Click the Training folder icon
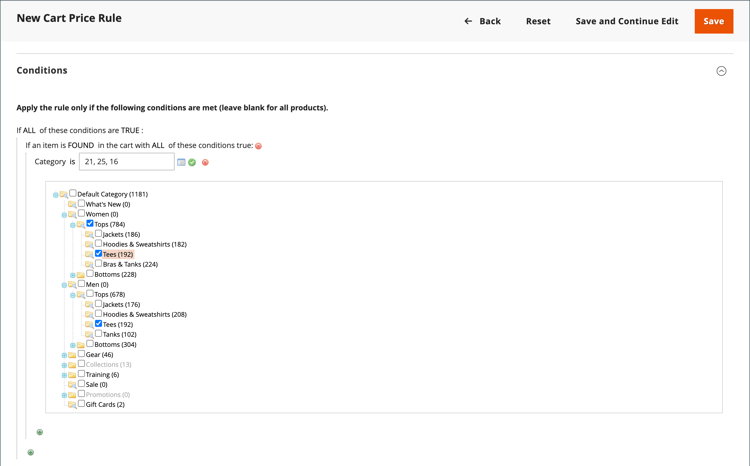Viewport: 750px width, 466px height. [72, 375]
